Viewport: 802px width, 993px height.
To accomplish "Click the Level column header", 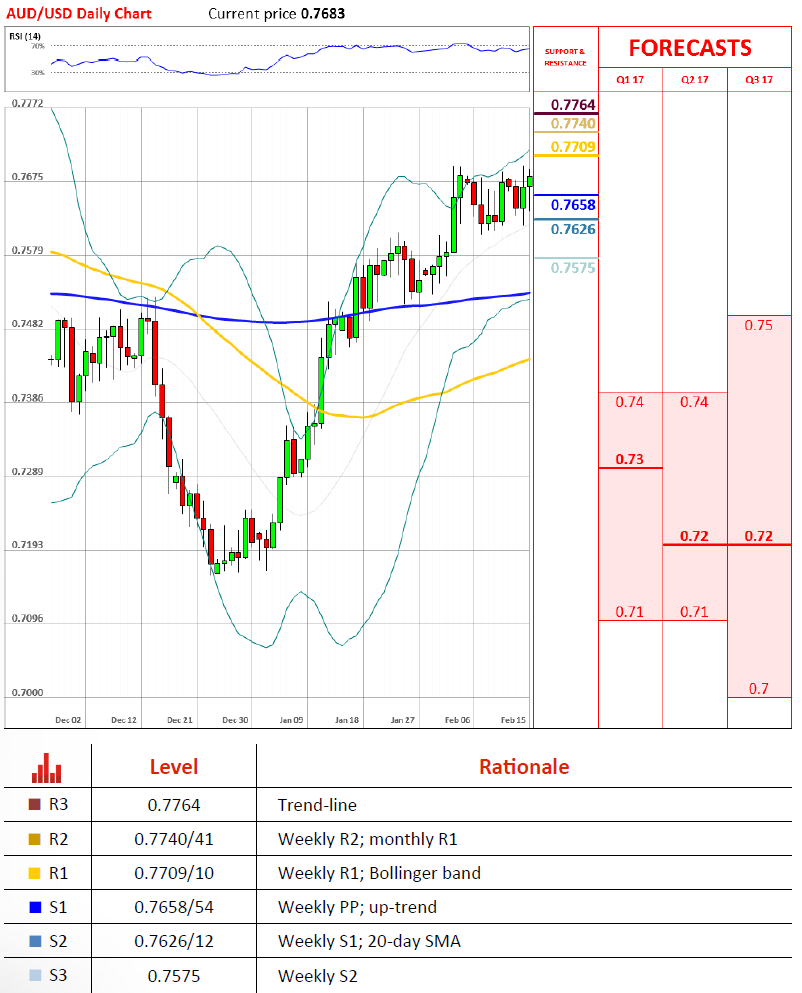I will click(174, 767).
